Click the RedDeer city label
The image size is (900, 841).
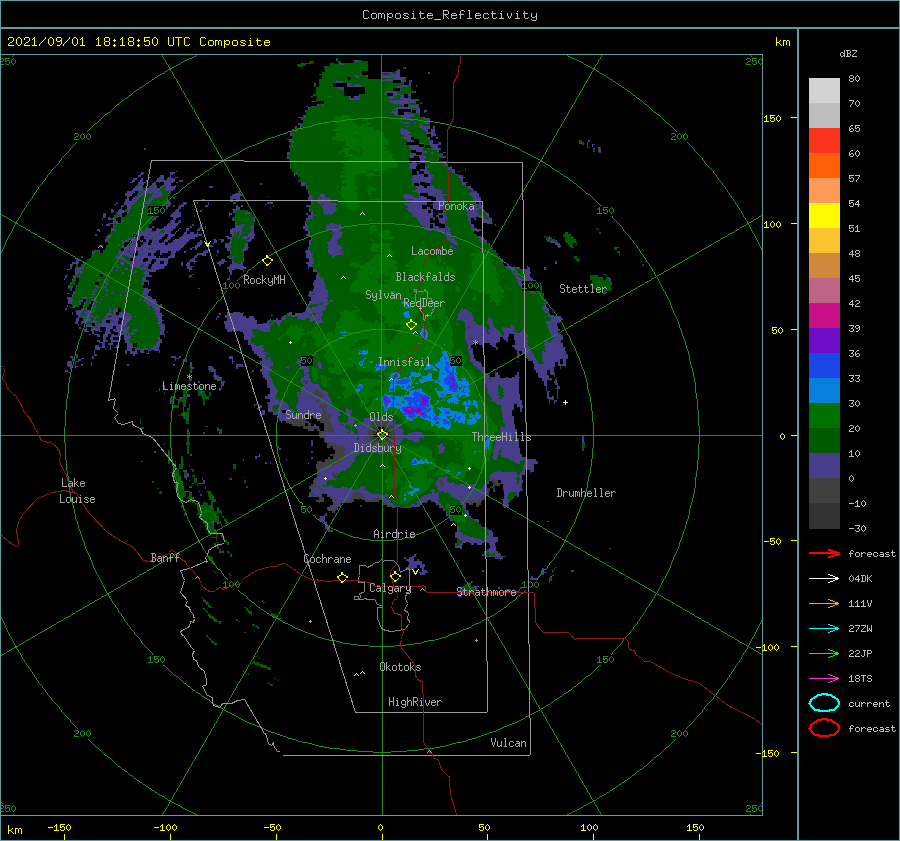(x=424, y=303)
